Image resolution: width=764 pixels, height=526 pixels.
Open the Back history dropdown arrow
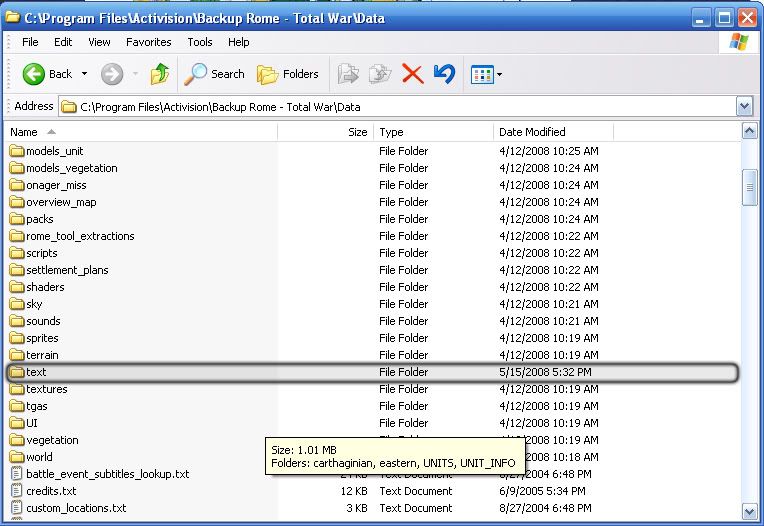(x=84, y=74)
